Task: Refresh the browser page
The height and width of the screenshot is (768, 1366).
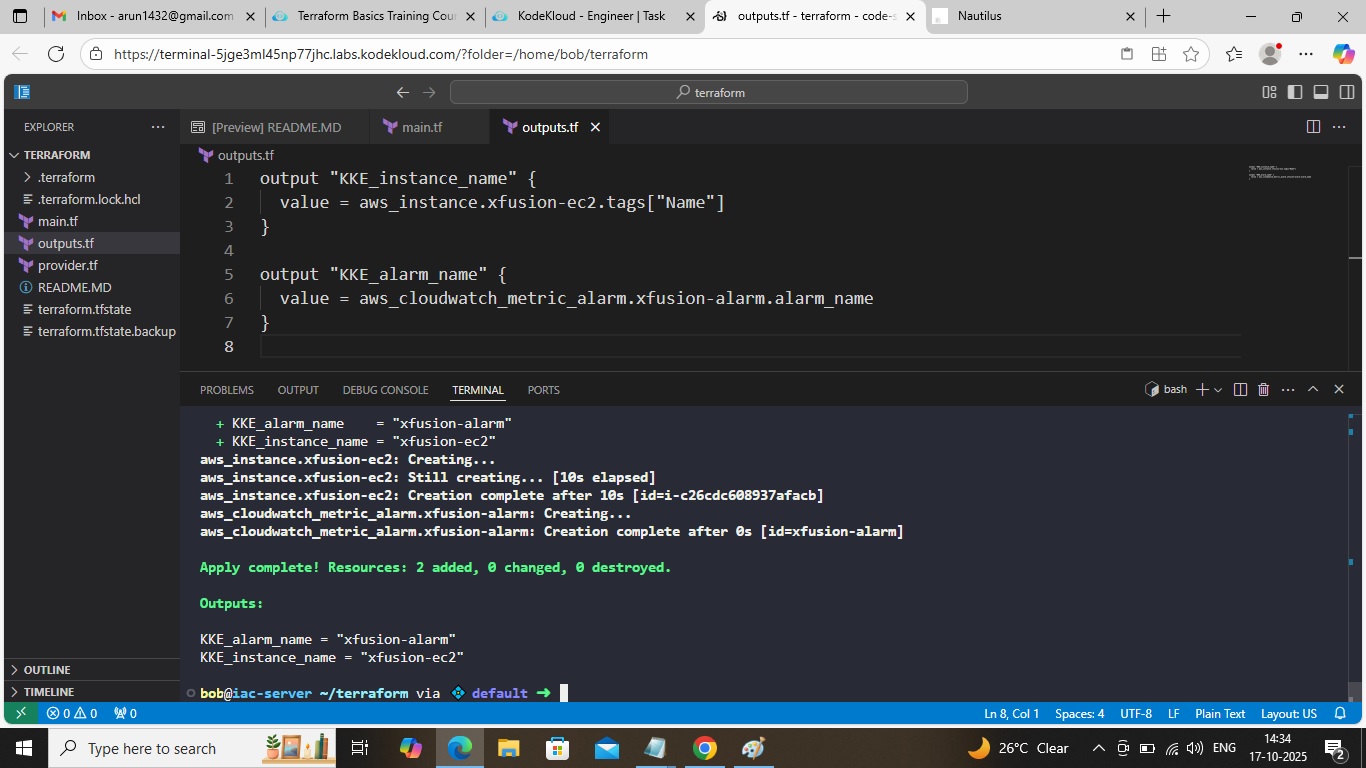Action: click(x=56, y=54)
